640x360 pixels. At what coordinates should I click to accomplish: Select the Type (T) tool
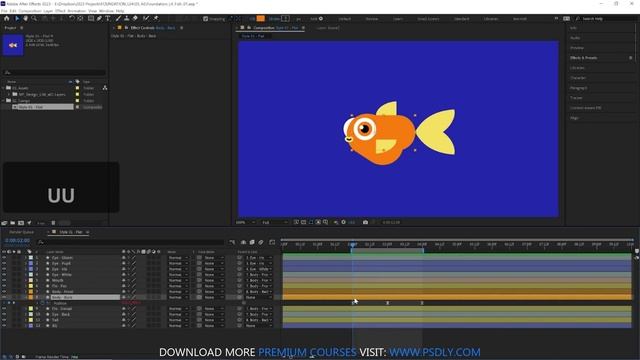tap(108, 18)
